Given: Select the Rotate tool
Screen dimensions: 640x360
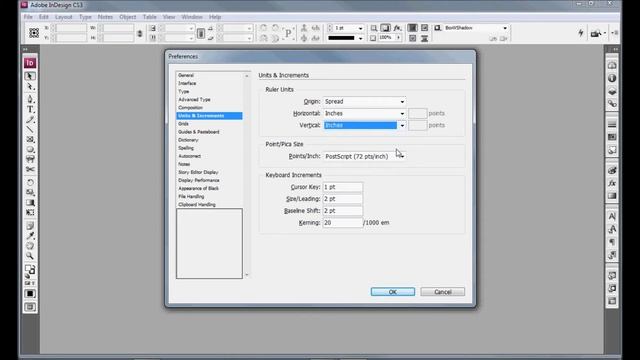Looking at the screenshot, I should coord(30,182).
